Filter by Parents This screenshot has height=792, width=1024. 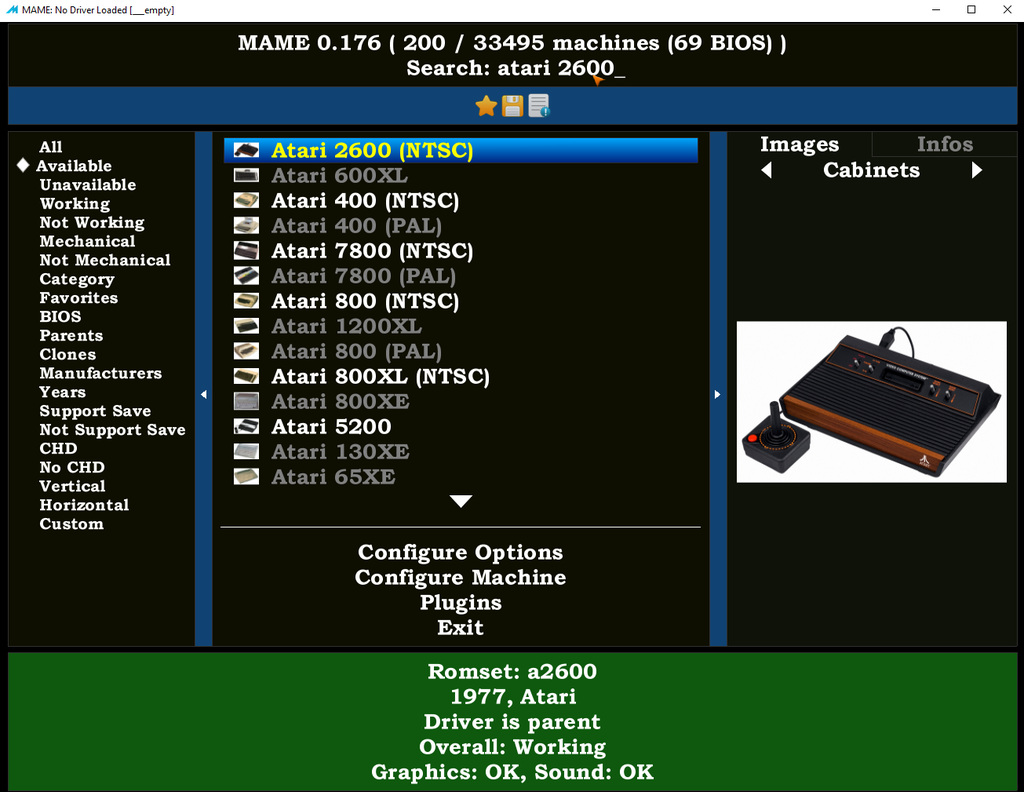(71, 336)
